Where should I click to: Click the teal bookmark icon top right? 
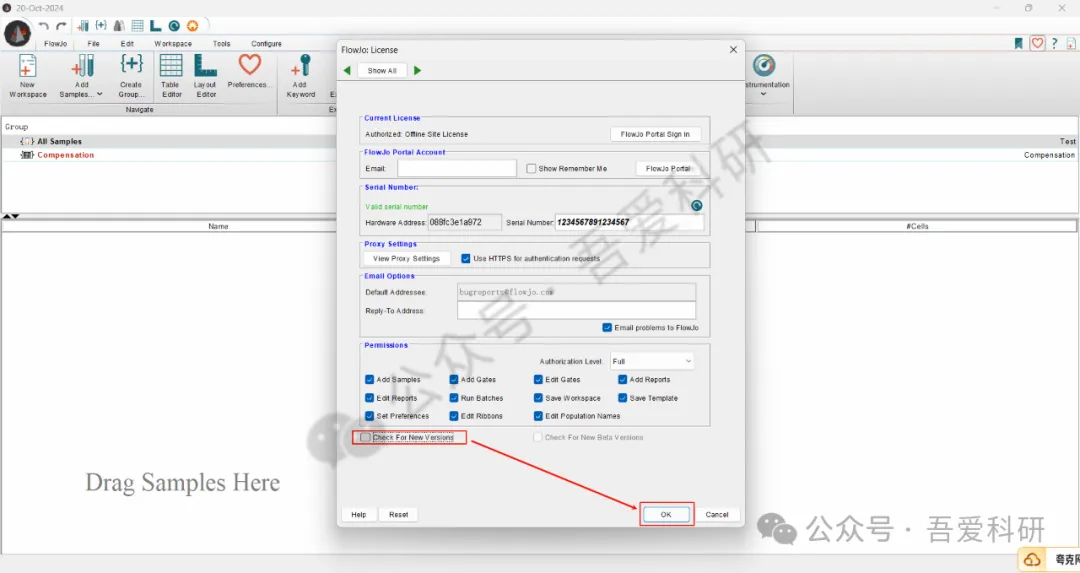pos(1018,43)
